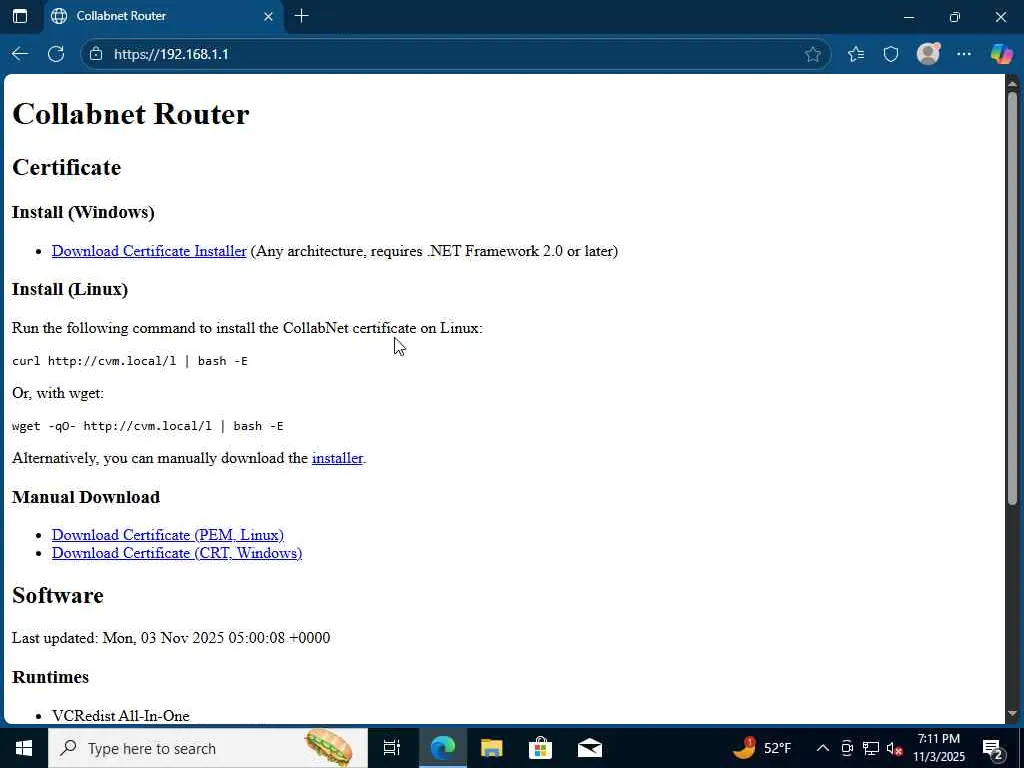1024x768 pixels.
Task: Open a new tab with plus button
Action: click(301, 16)
